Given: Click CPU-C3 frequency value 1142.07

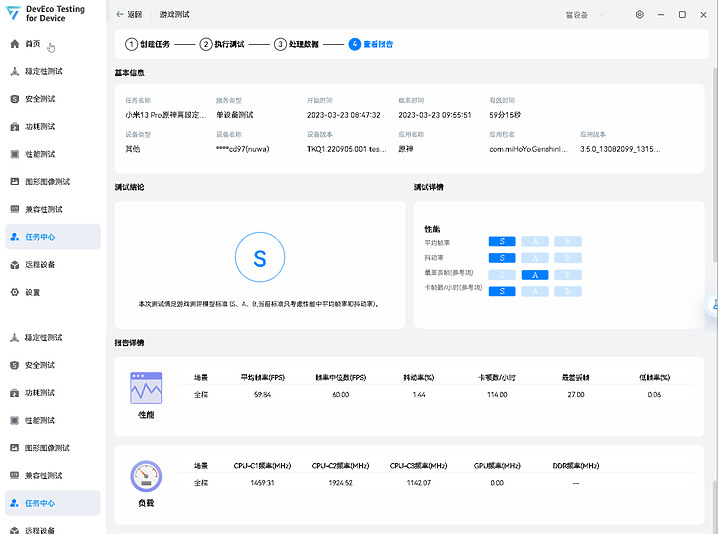Looking at the screenshot, I should [x=419, y=483].
